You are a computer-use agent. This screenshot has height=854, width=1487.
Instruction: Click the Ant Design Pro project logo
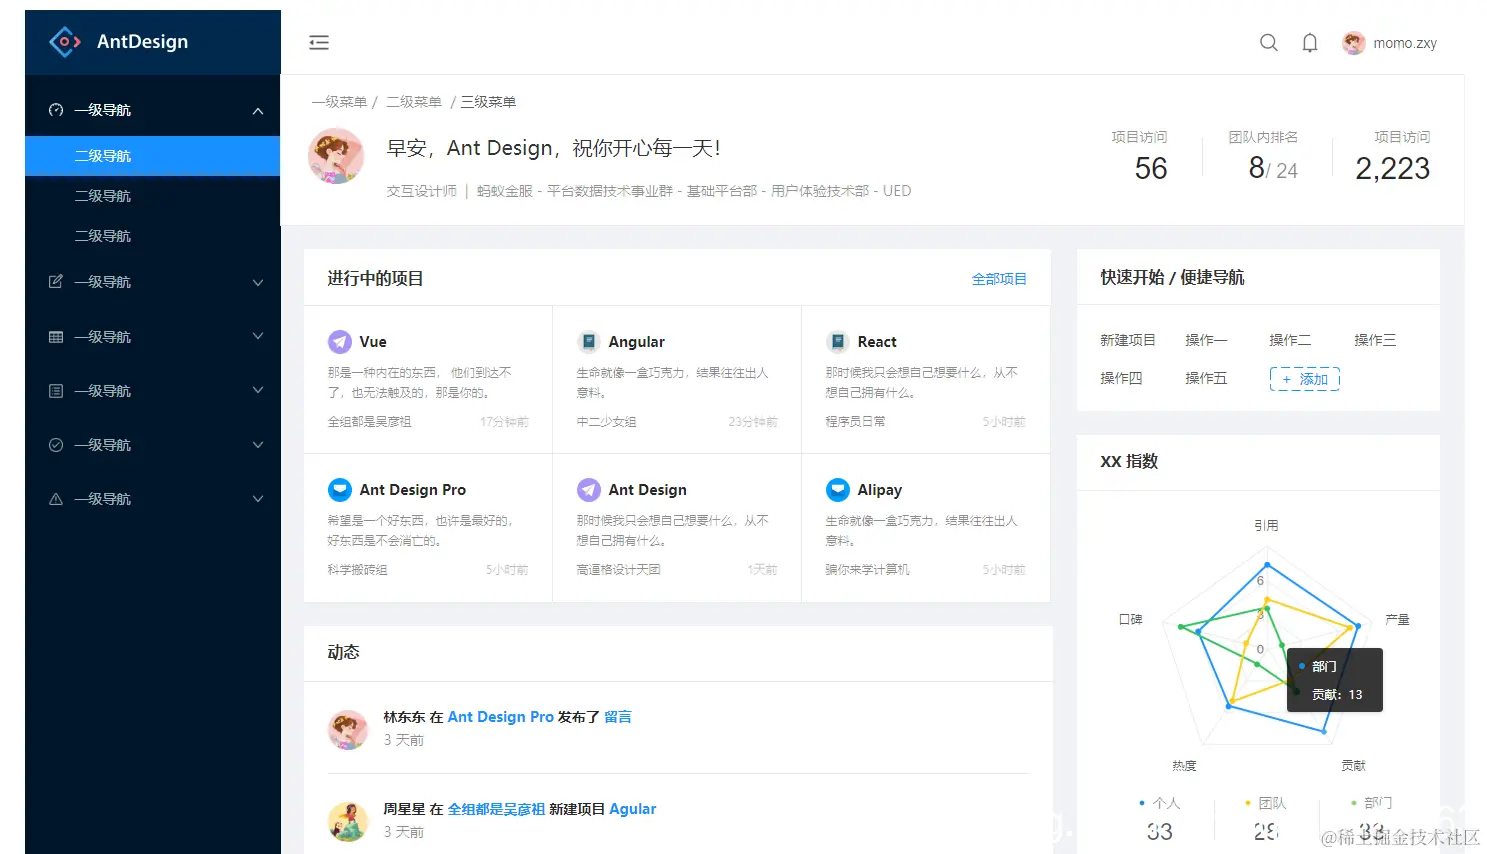[x=339, y=489]
